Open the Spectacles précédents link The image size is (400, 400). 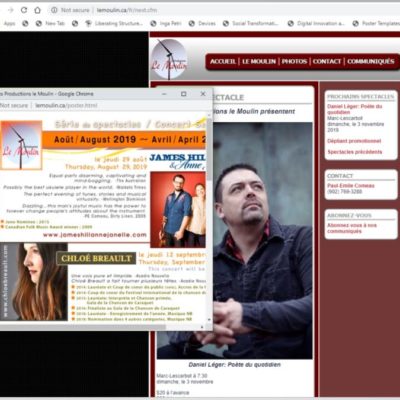[x=355, y=152]
